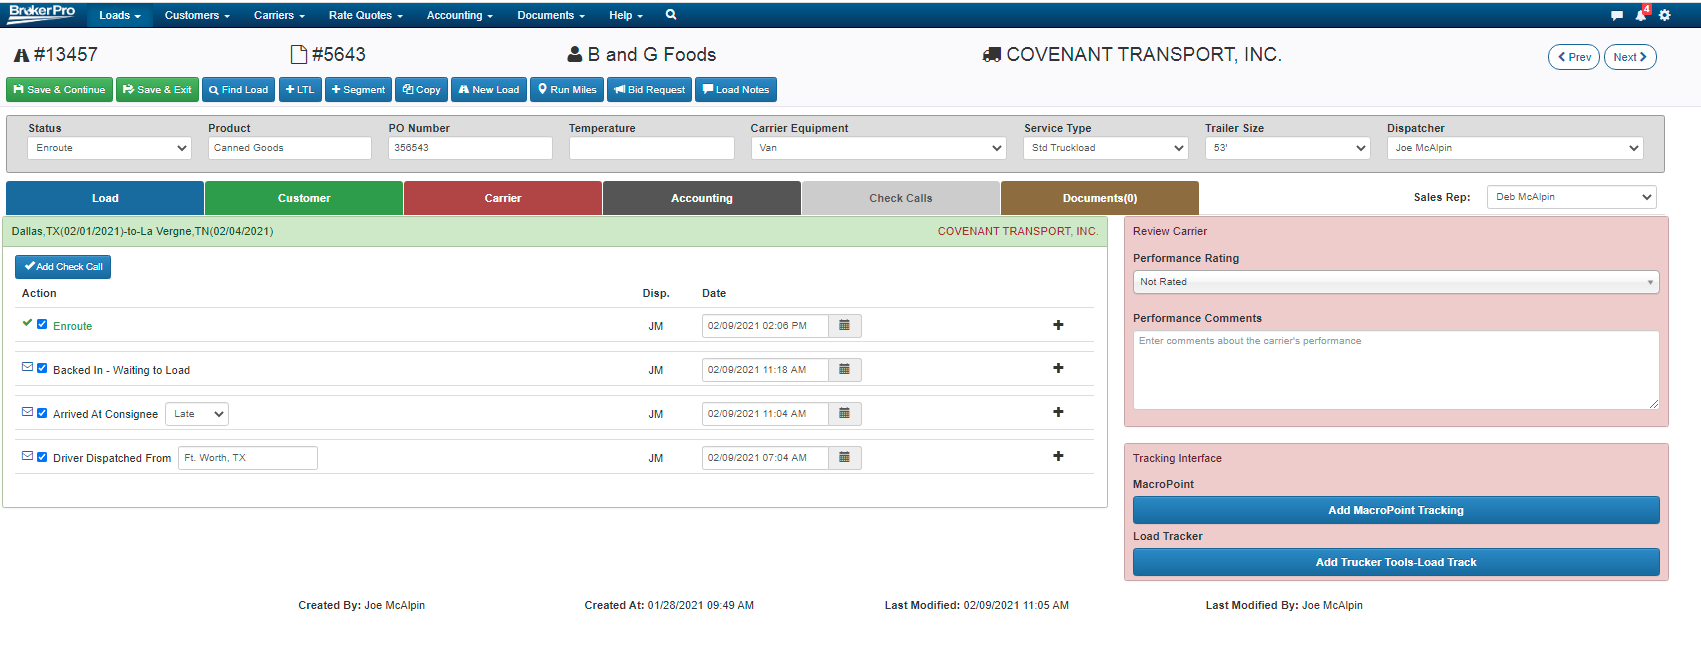This screenshot has height=672, width=1701.
Task: Click the Performance Comments text area
Action: (1396, 370)
